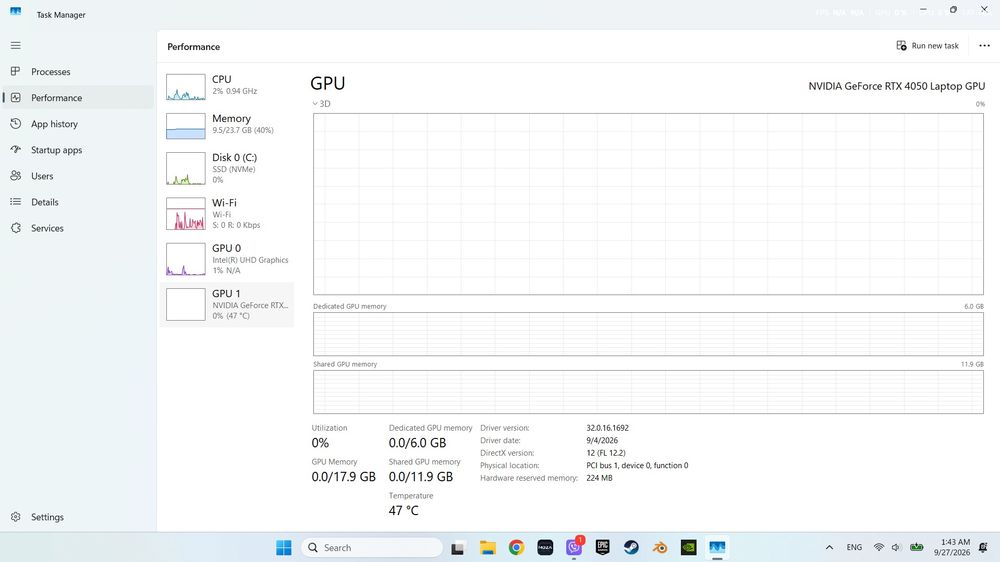Click the Shared GPU memory graph
This screenshot has width=1000, height=562.
click(x=648, y=392)
